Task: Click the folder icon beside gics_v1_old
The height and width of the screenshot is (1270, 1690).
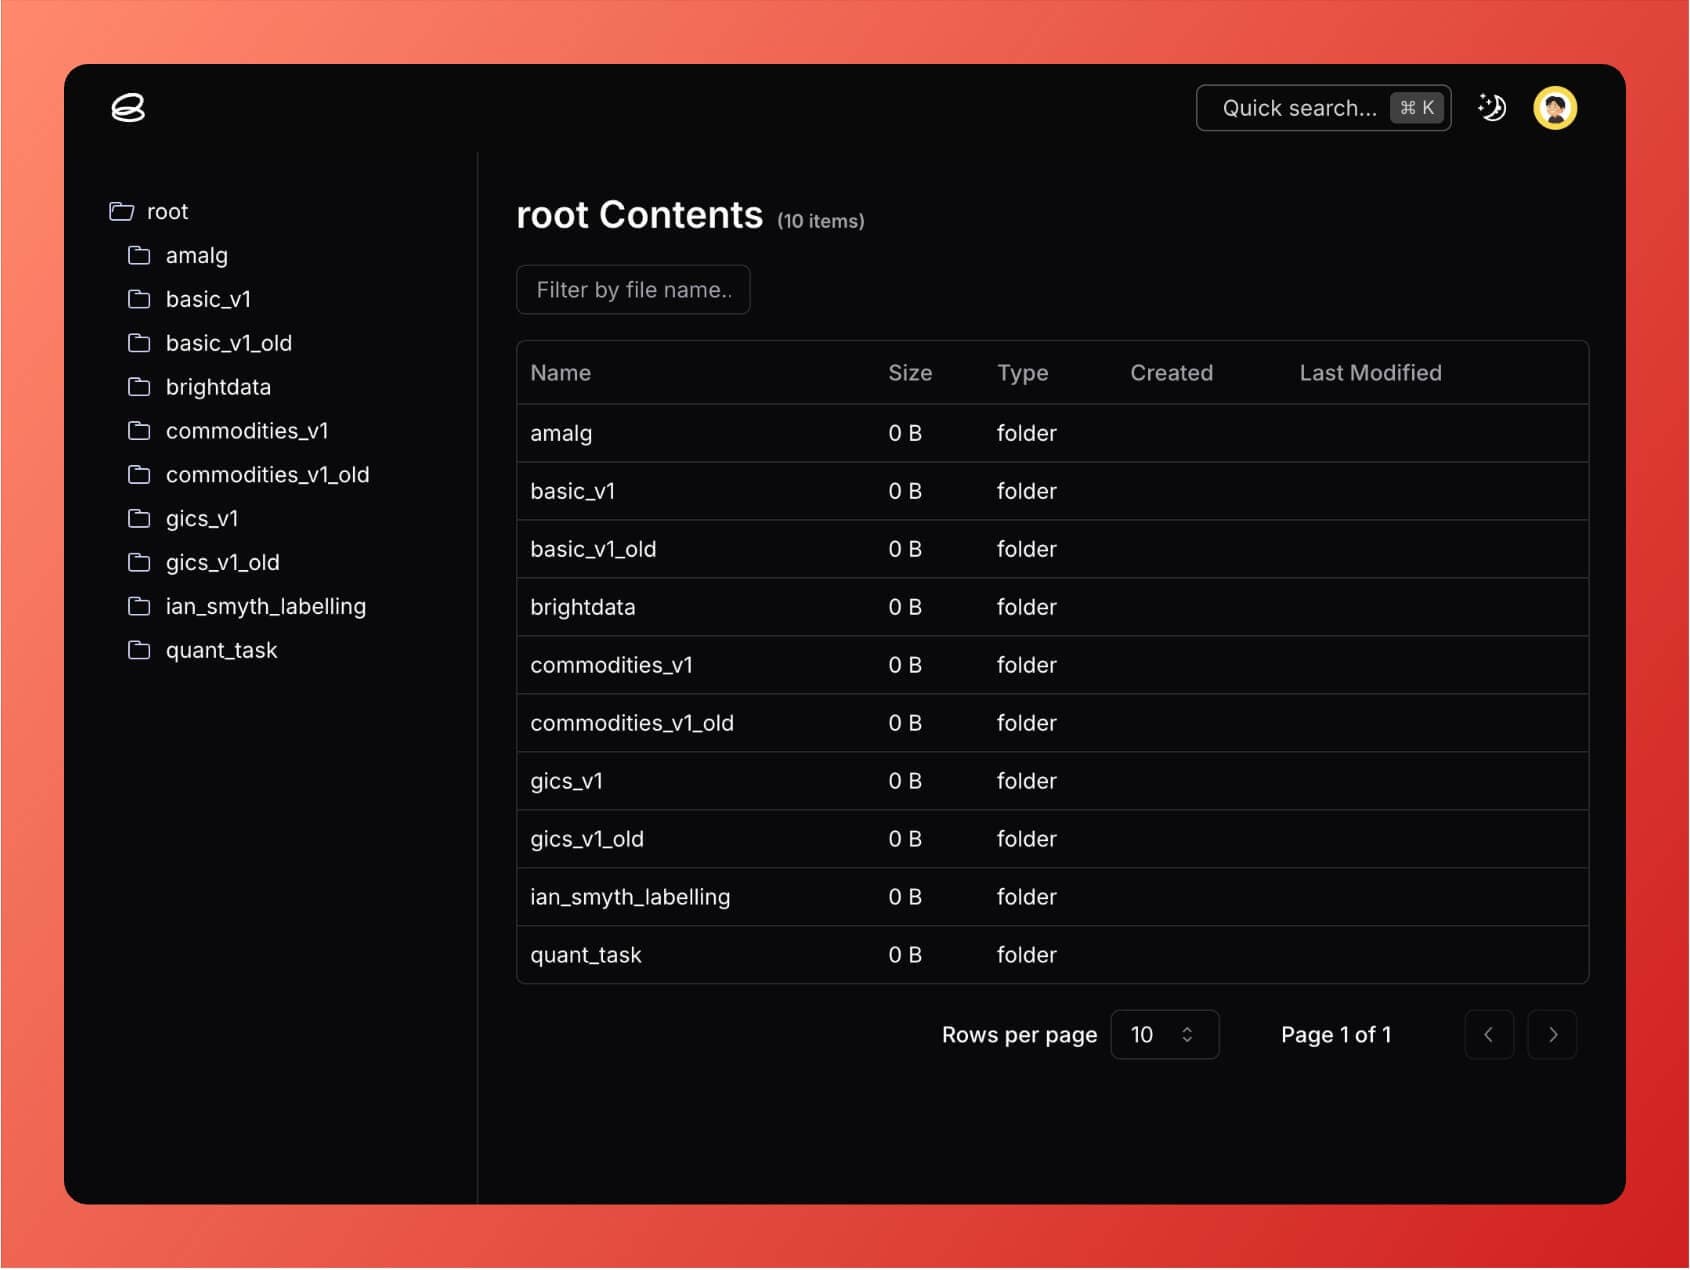Action: point(141,562)
